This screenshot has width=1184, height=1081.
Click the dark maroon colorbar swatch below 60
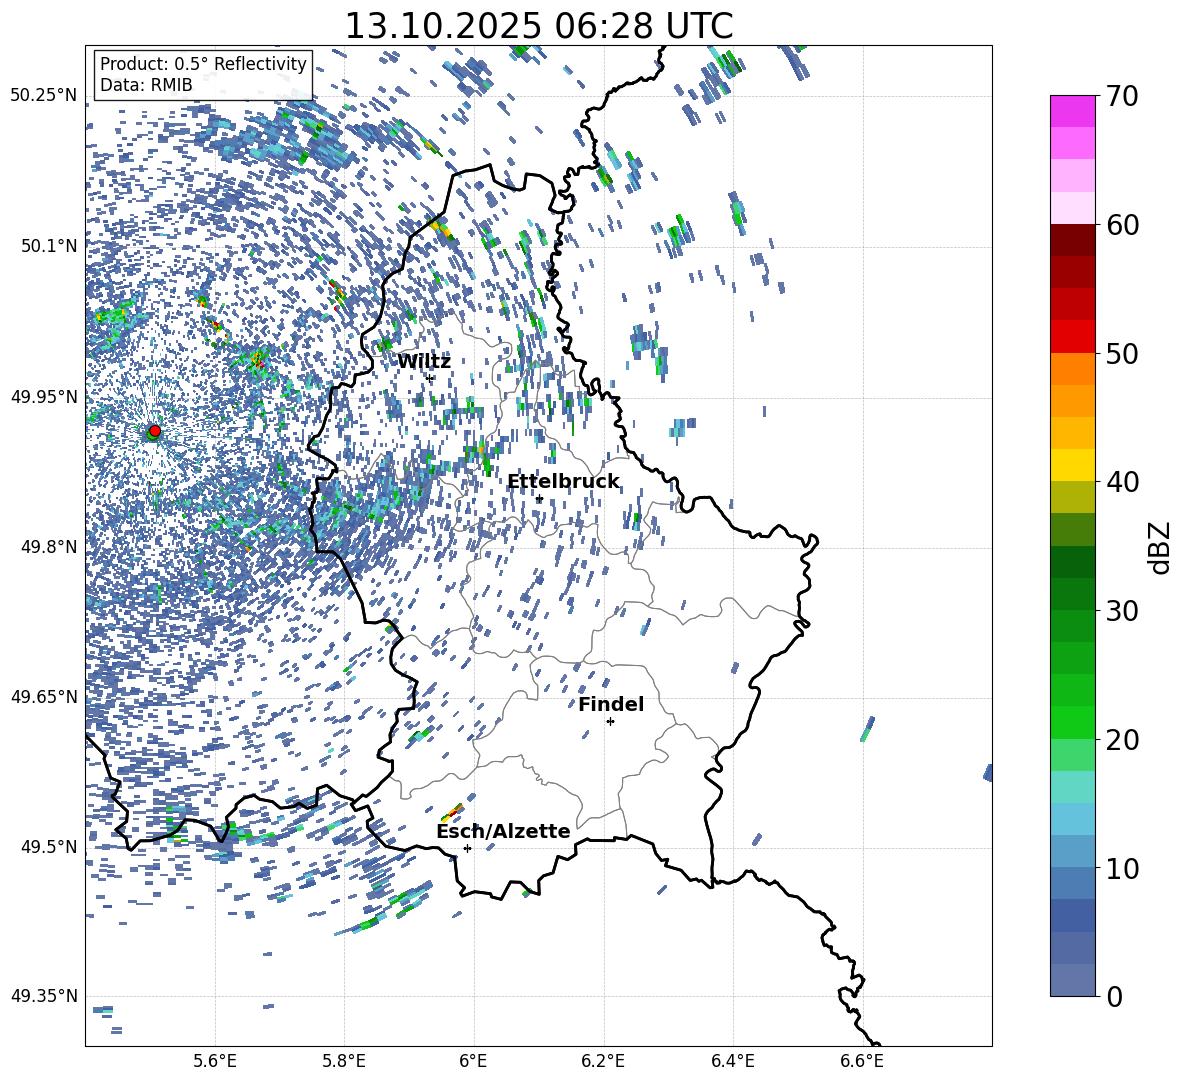1072,240
